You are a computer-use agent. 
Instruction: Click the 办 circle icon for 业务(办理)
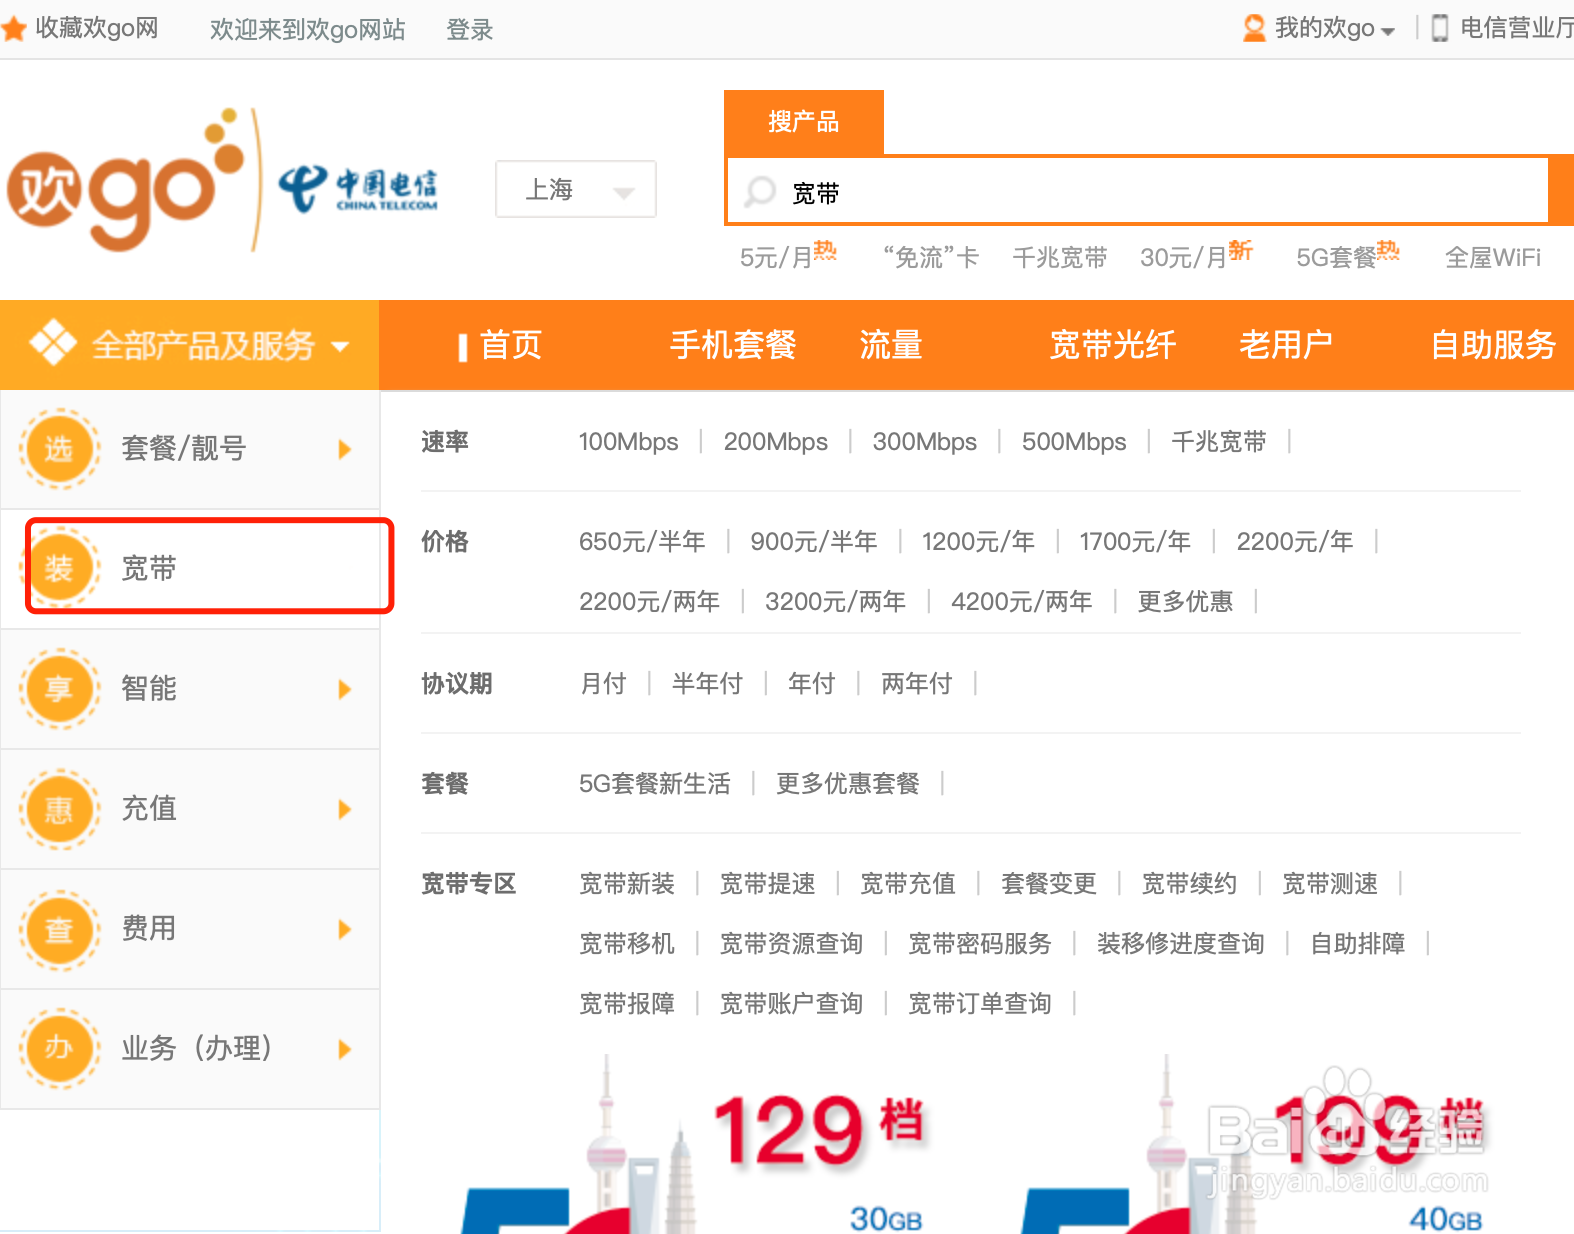tap(59, 1048)
